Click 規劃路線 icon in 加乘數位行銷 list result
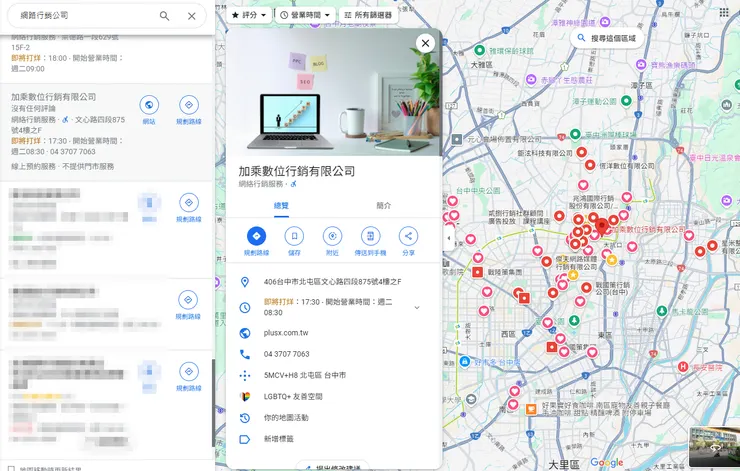This screenshot has width=740, height=471. coord(189,105)
